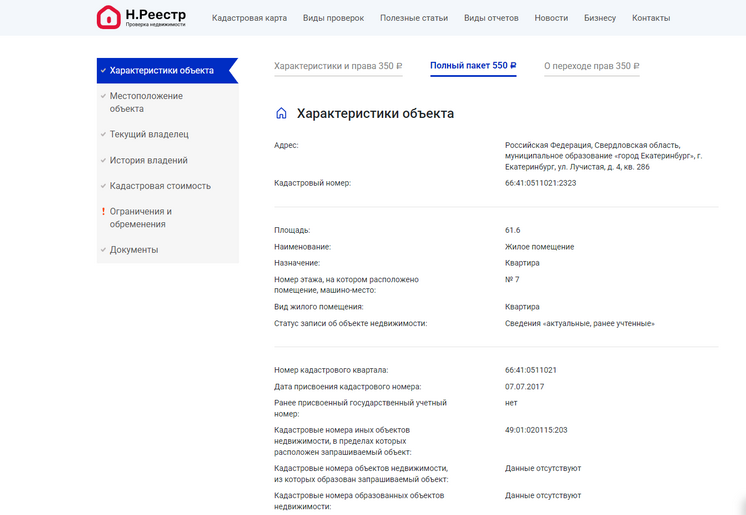Open the Виды проверок menu item

333,18
